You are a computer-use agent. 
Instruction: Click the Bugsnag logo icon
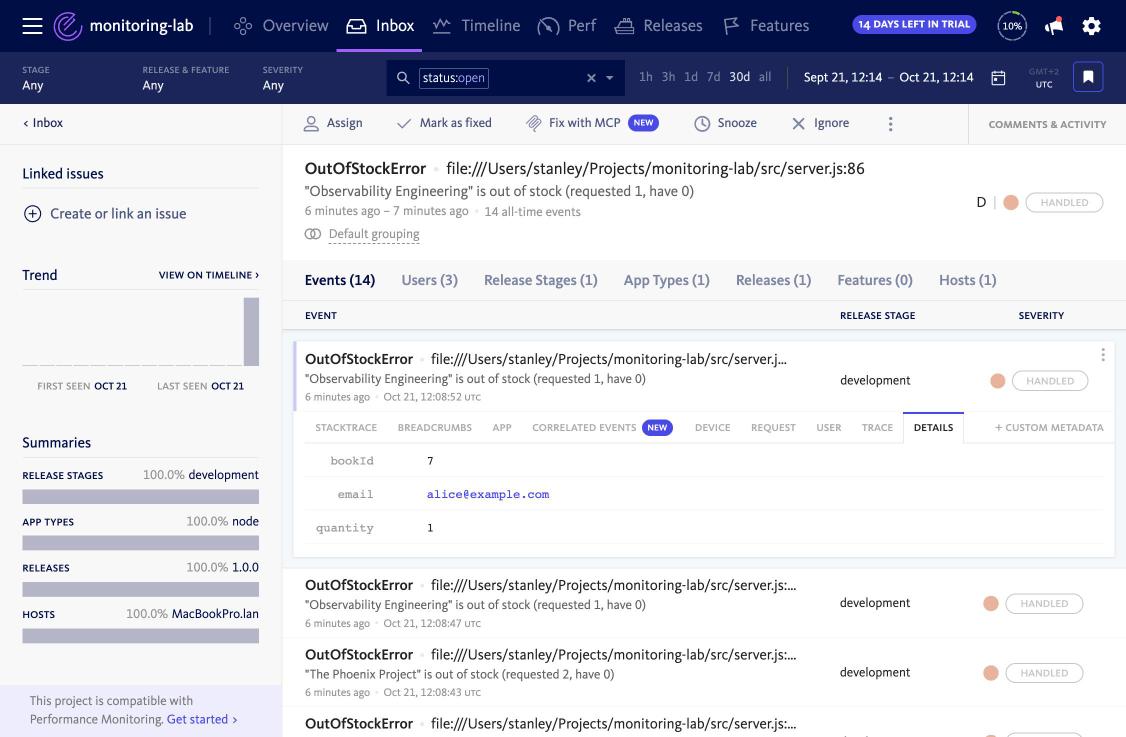click(x=68, y=26)
